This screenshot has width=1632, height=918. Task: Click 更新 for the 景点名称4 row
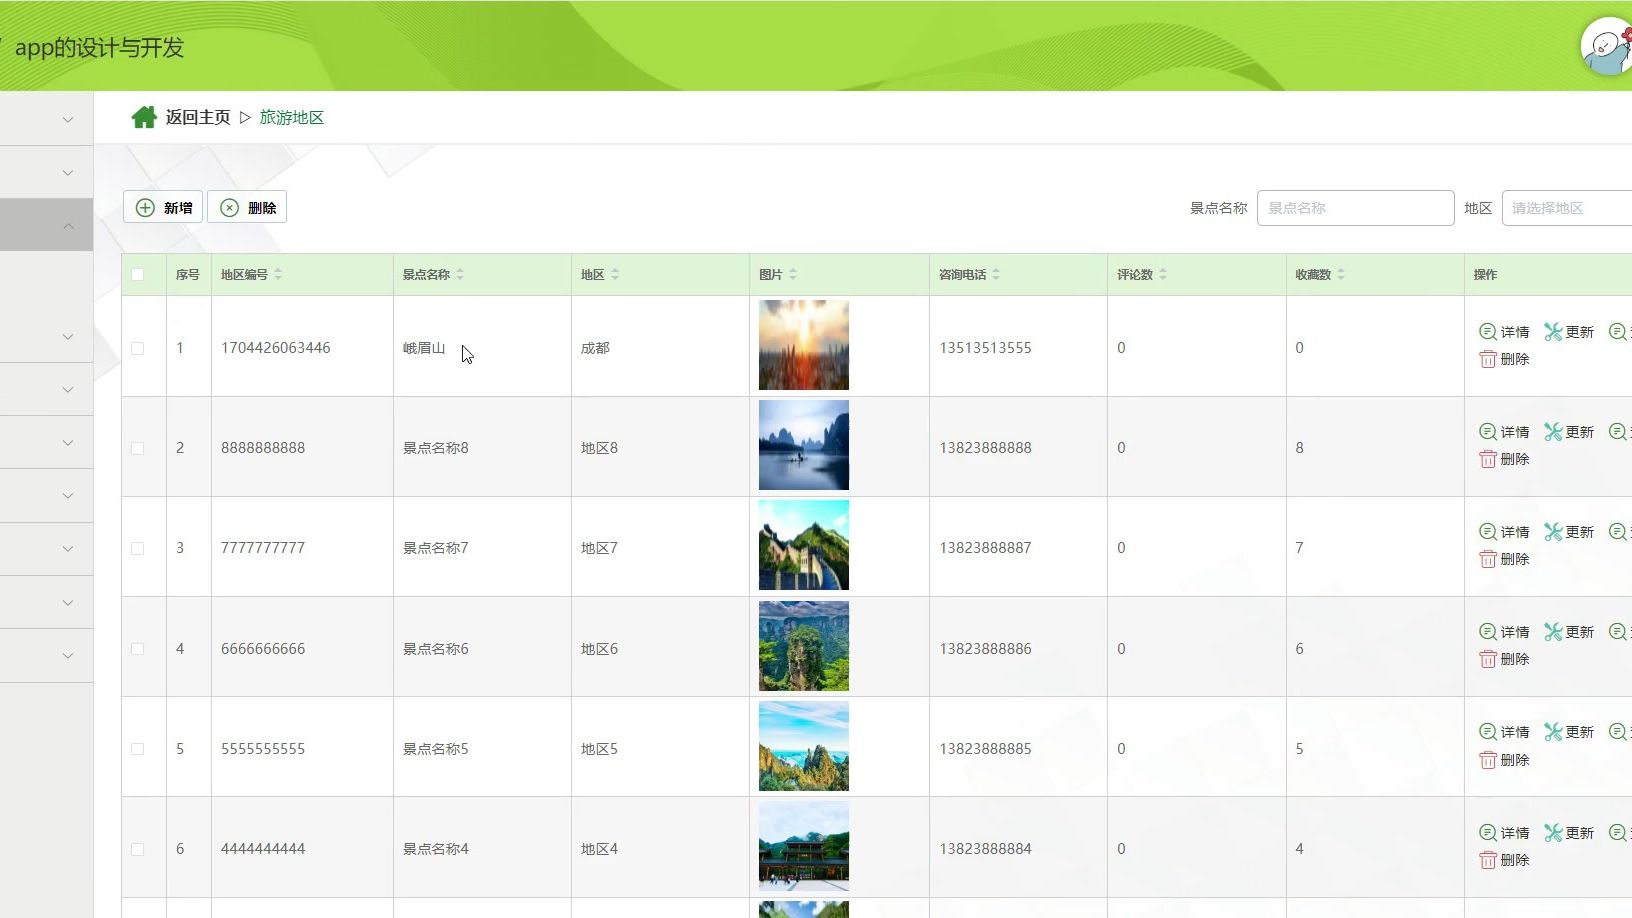pyautogui.click(x=1569, y=833)
